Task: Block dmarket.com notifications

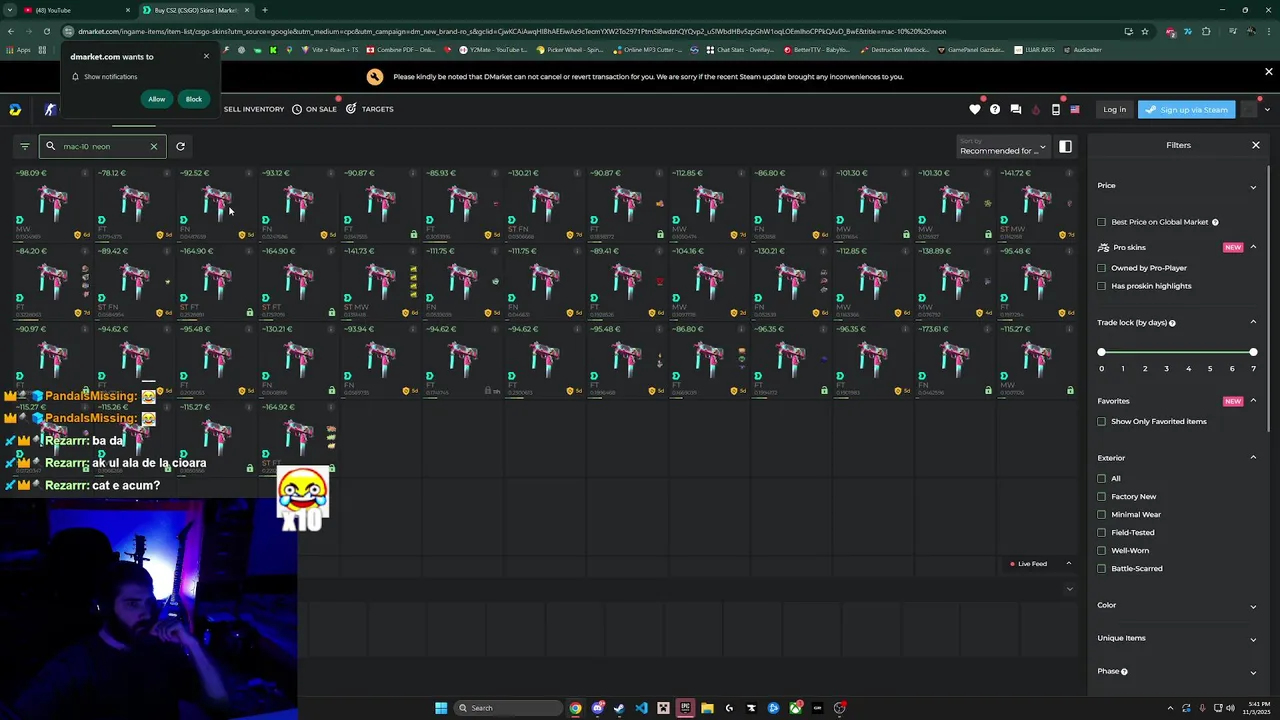Action: (194, 99)
